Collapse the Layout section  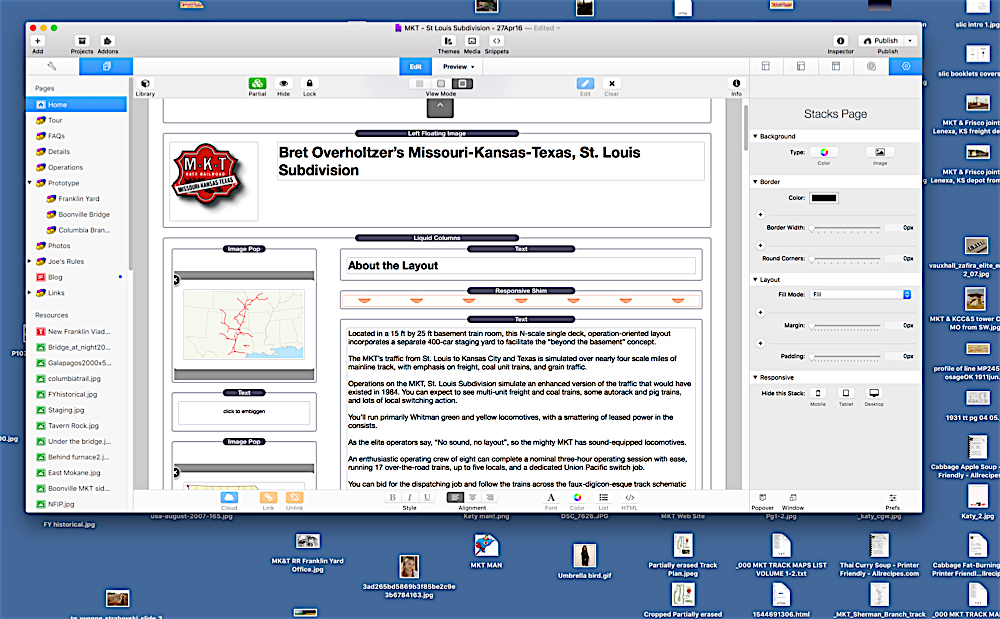tap(755, 280)
